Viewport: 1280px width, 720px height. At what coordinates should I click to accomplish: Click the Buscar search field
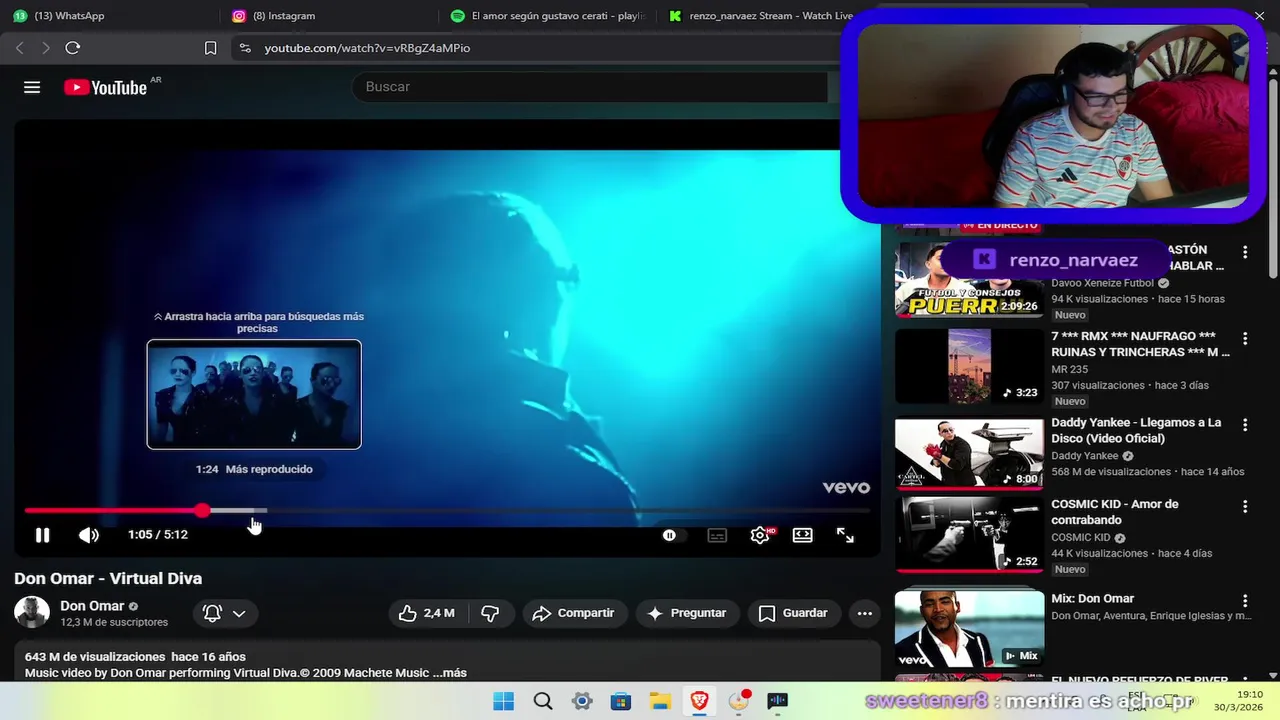click(590, 87)
